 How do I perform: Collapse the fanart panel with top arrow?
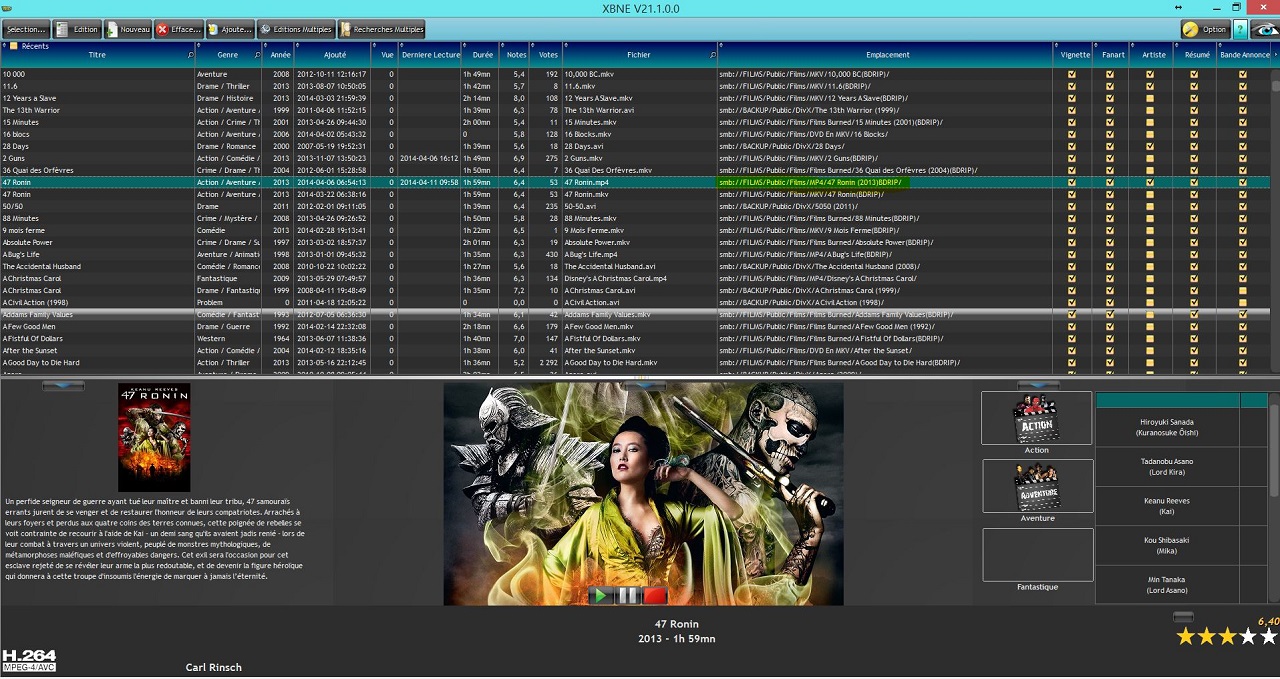(x=643, y=384)
